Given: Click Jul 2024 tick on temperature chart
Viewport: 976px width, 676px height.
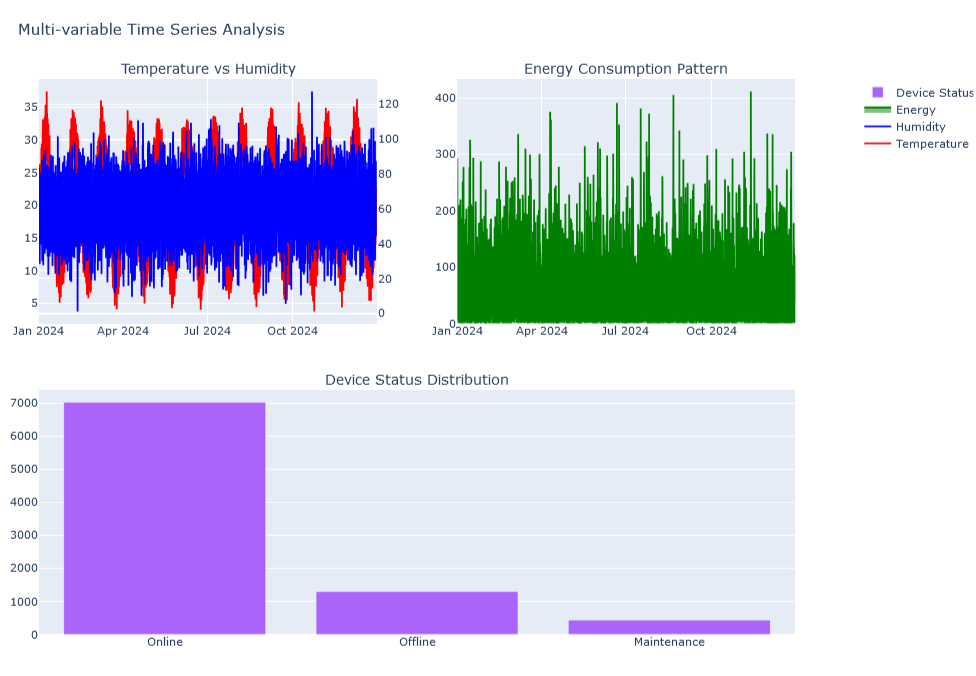Looking at the screenshot, I should tap(207, 331).
